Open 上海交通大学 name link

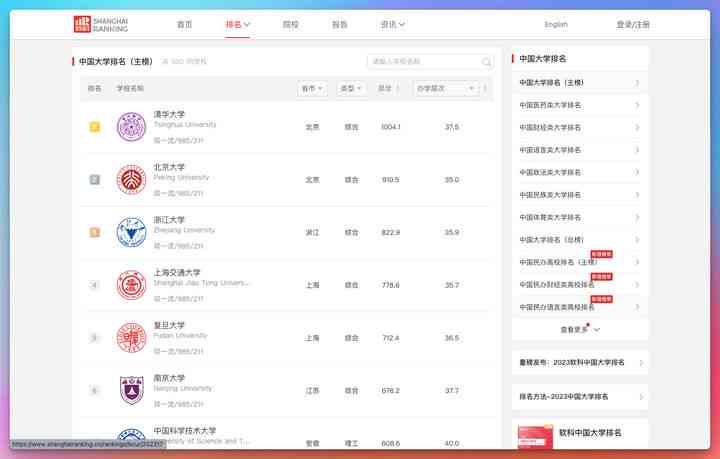[x=177, y=273]
